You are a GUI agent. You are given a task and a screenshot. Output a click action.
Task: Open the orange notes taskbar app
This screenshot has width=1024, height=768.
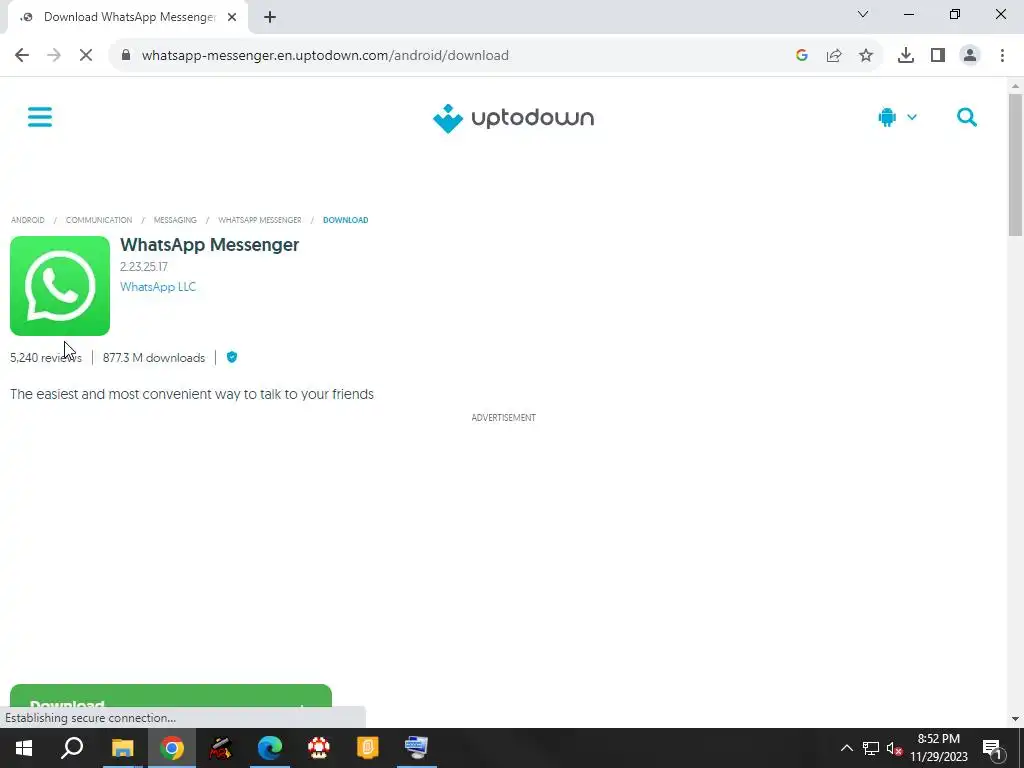368,748
